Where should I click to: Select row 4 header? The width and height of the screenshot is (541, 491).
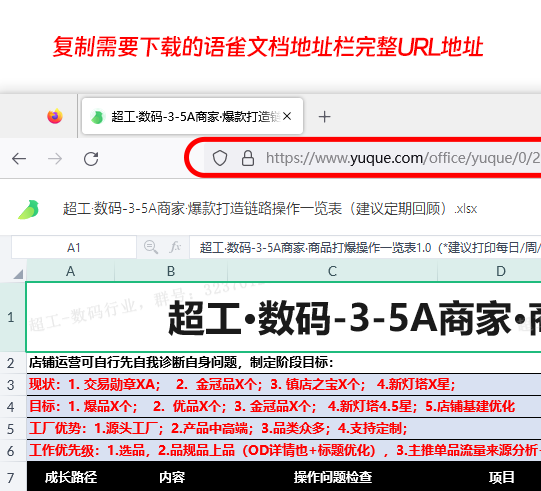[11, 407]
